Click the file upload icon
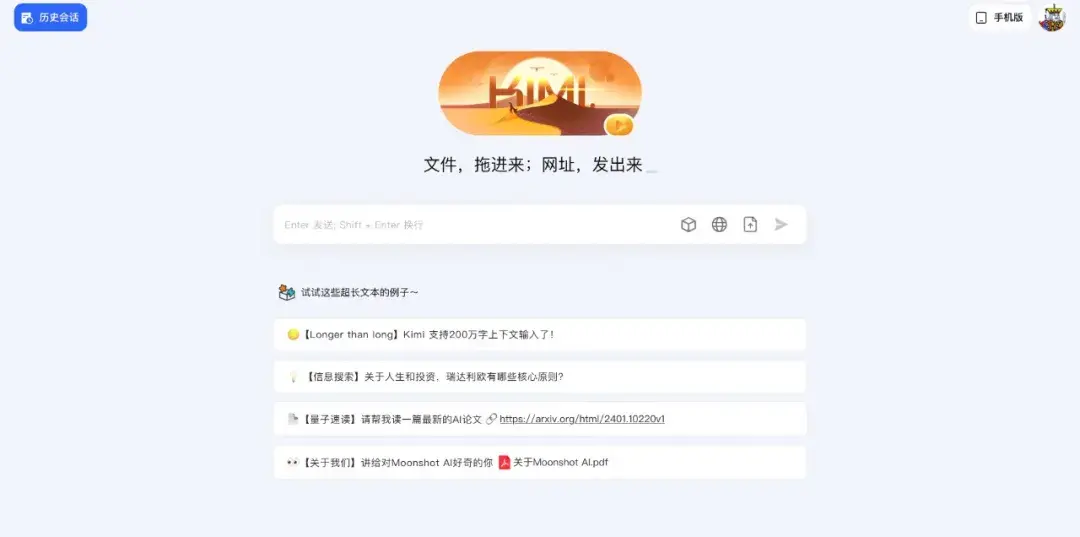 (x=750, y=224)
